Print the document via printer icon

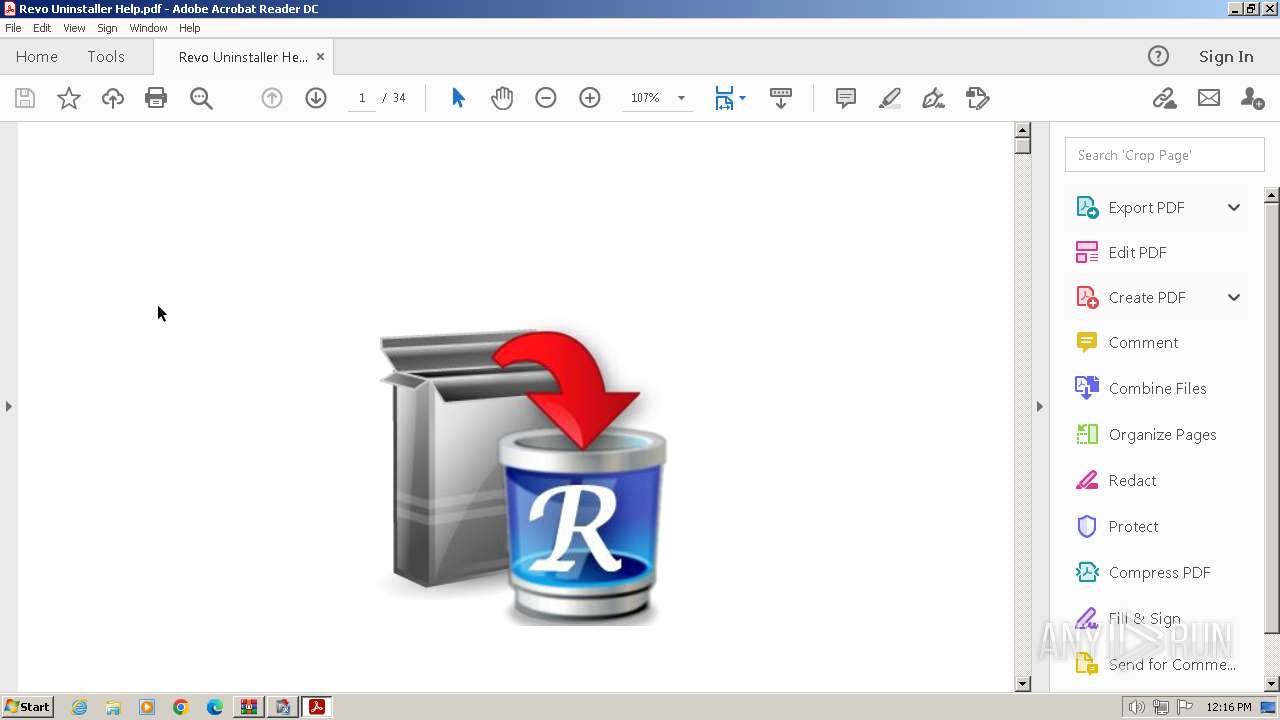tap(156, 98)
